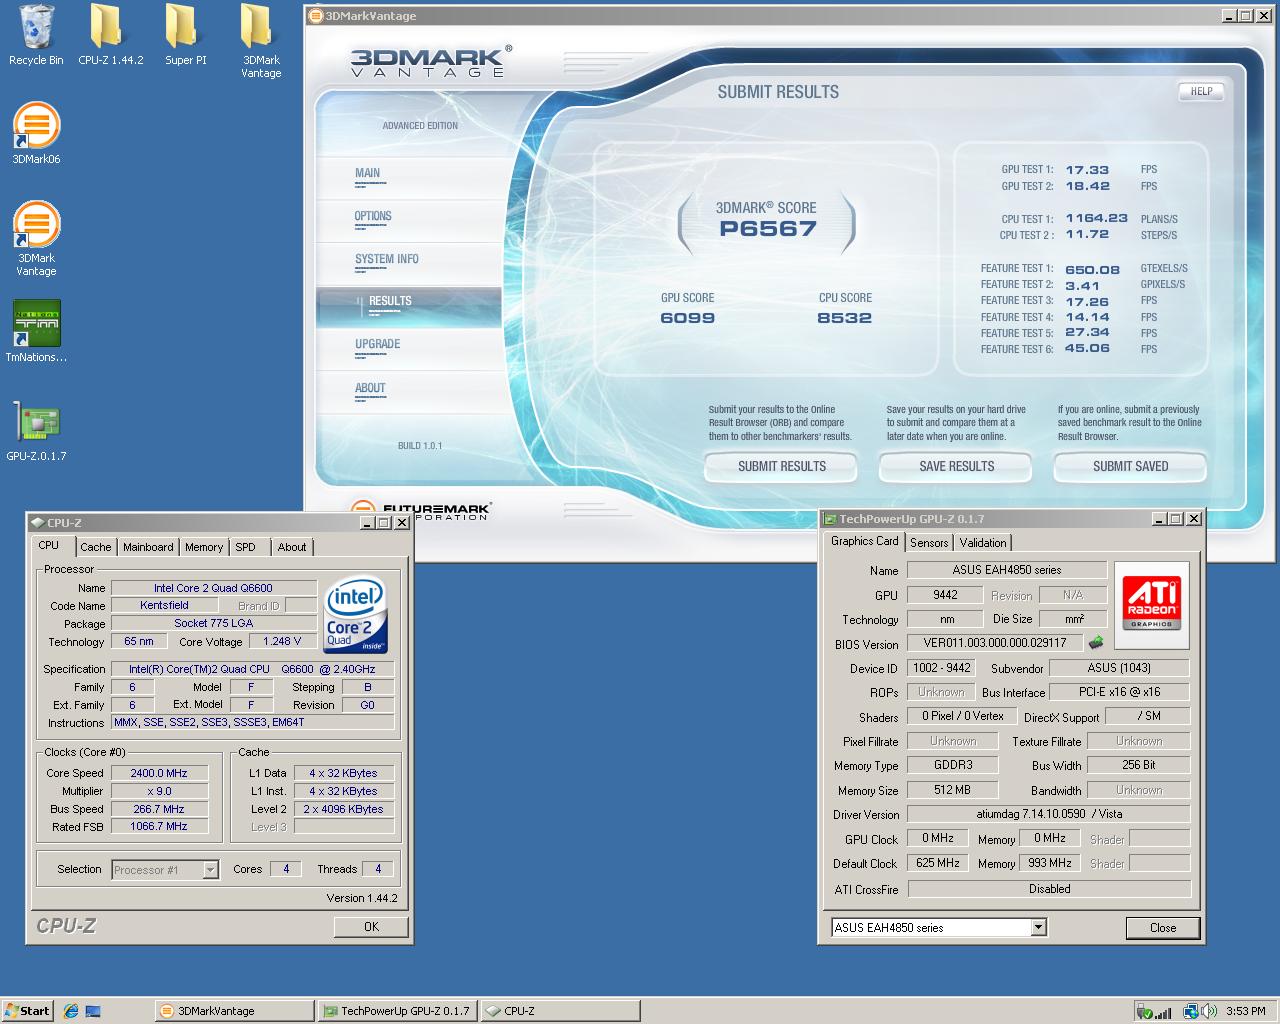Switch to the Sensors tab in GPU-Z
Image resolution: width=1280 pixels, height=1024 pixels.
point(929,543)
